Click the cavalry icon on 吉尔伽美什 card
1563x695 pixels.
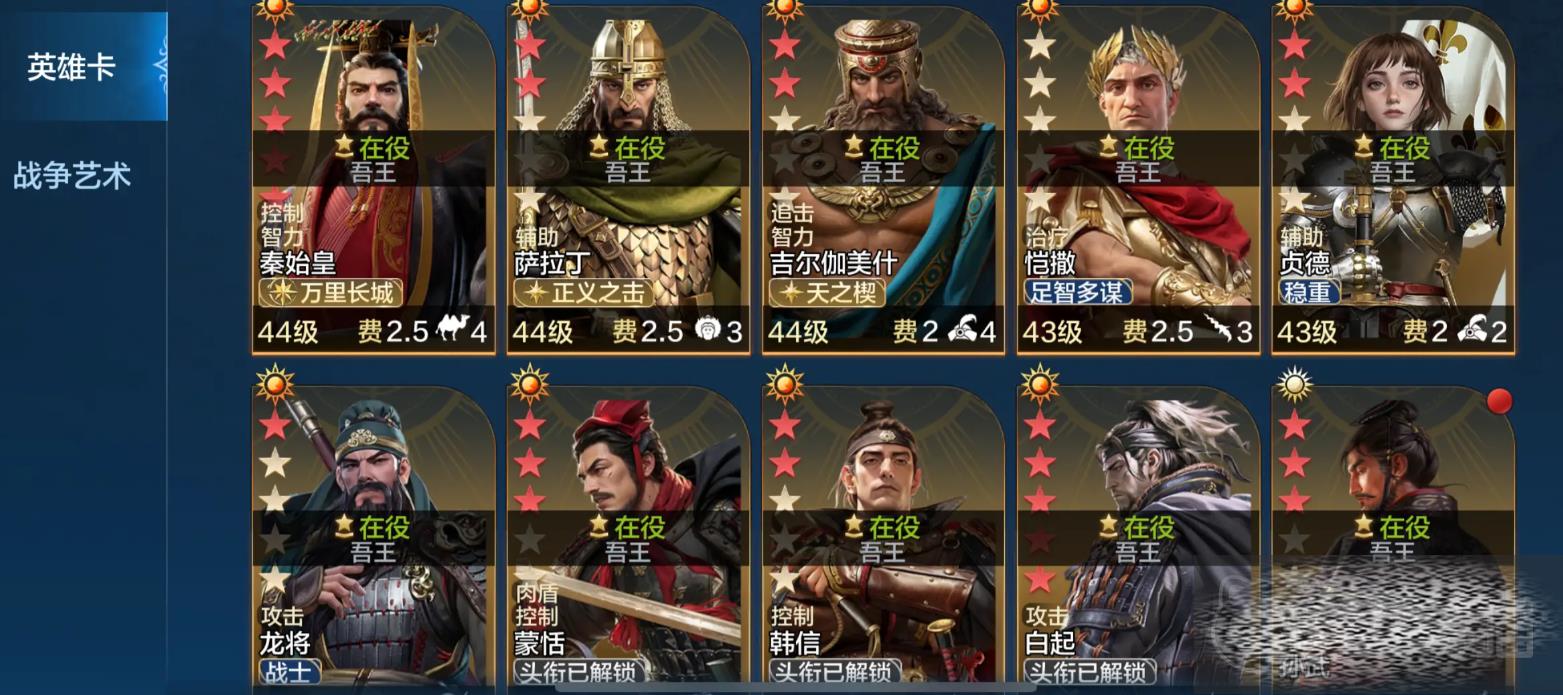pos(961,329)
